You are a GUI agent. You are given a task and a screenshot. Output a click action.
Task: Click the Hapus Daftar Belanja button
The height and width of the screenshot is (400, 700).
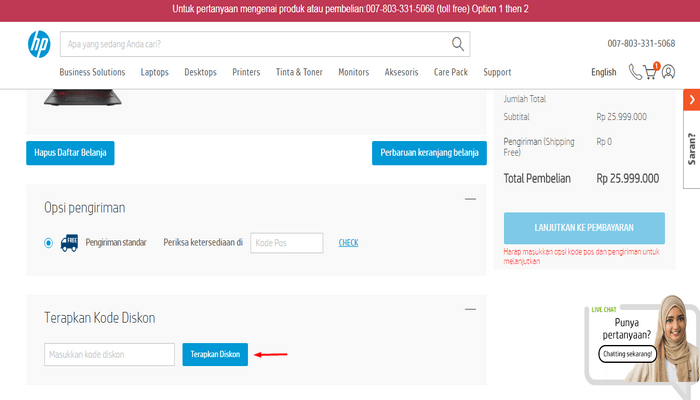pyautogui.click(x=70, y=153)
